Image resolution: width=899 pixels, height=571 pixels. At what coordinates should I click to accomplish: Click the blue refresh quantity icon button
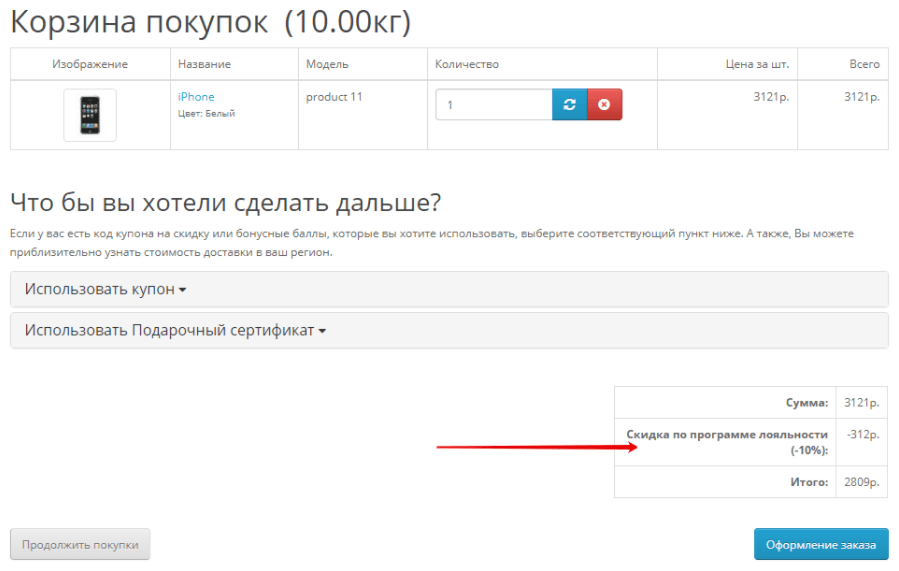[x=569, y=104]
